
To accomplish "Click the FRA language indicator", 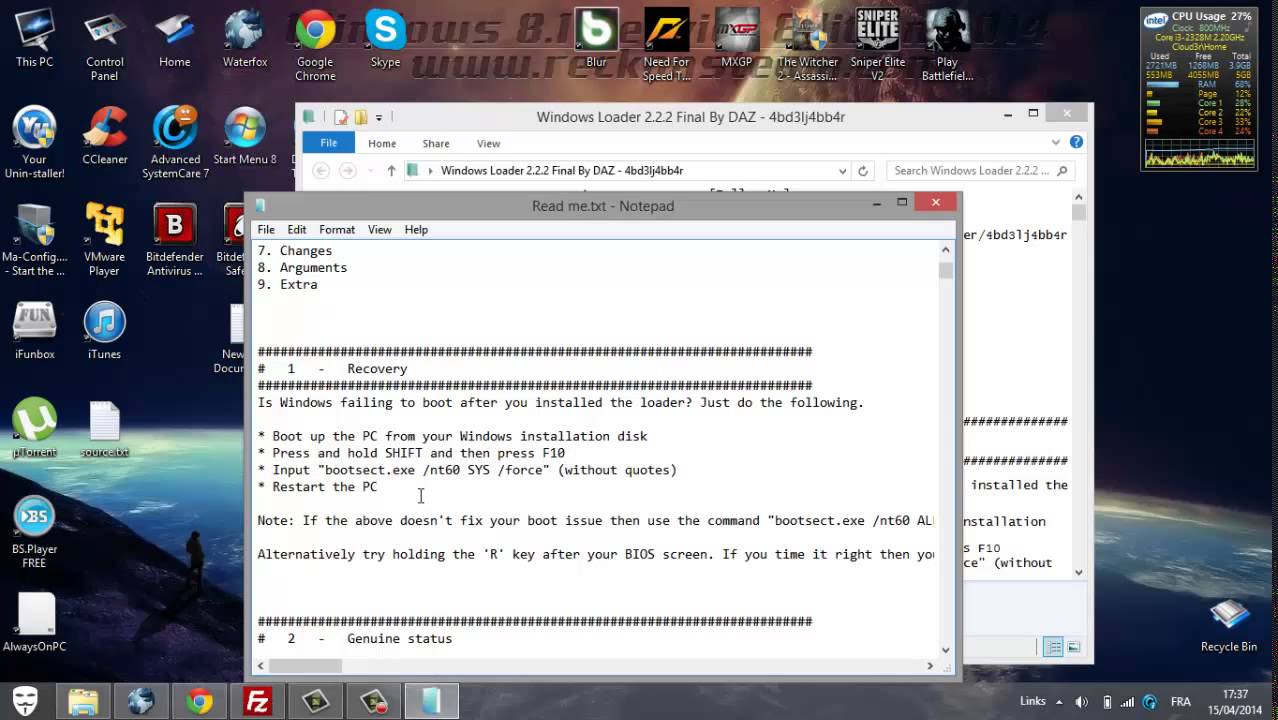I will [1180, 701].
